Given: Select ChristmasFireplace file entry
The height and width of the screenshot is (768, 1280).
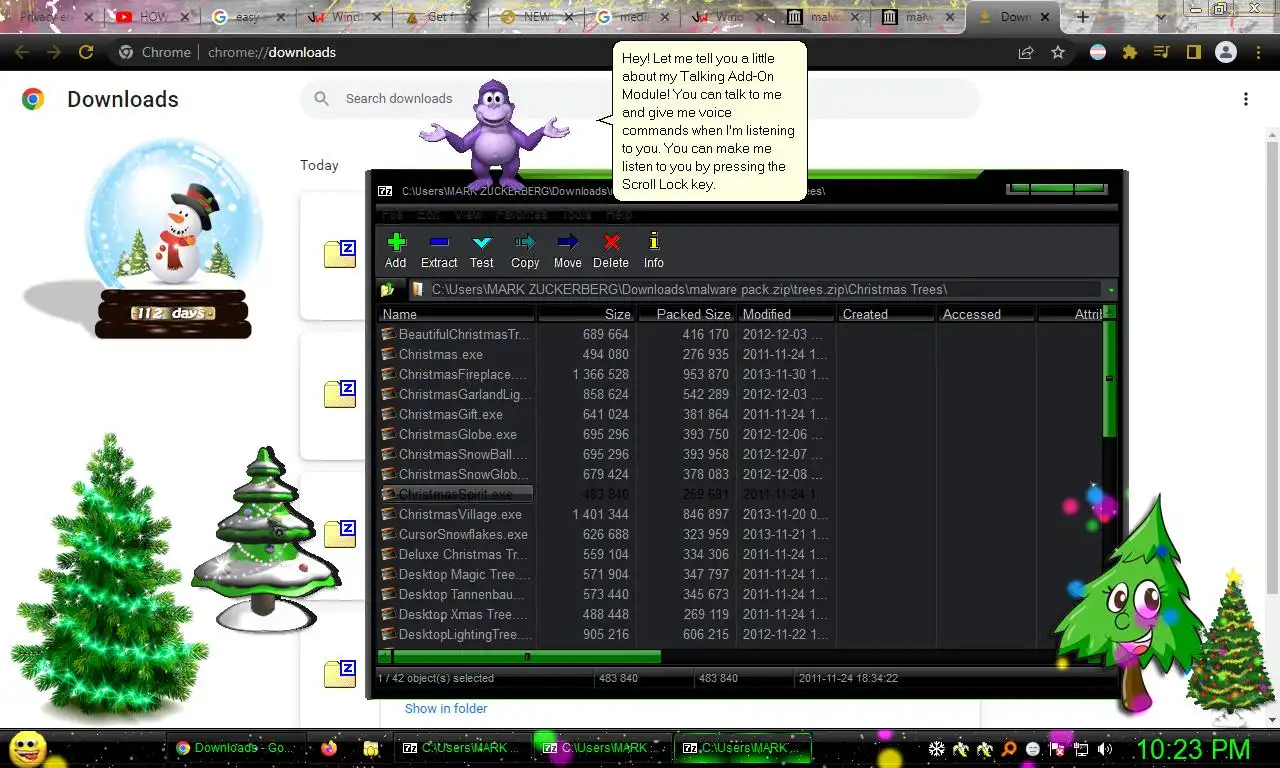Looking at the screenshot, I should click(x=456, y=374).
